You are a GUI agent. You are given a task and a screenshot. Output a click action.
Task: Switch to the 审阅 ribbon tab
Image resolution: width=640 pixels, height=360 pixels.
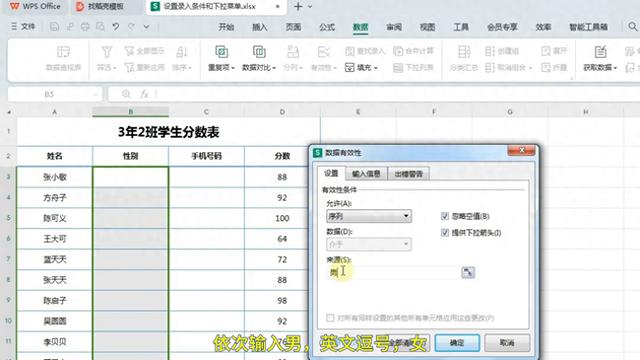(x=394, y=27)
